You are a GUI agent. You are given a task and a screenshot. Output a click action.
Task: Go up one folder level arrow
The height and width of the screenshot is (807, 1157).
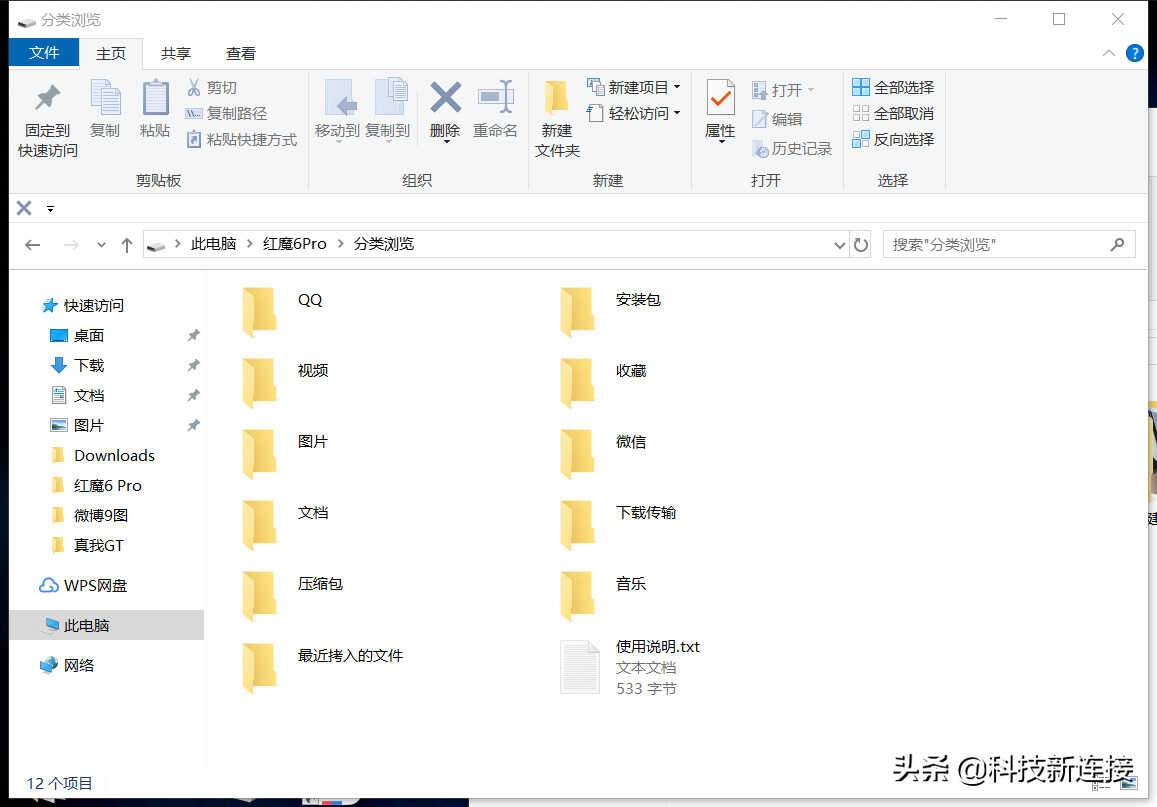click(x=127, y=245)
